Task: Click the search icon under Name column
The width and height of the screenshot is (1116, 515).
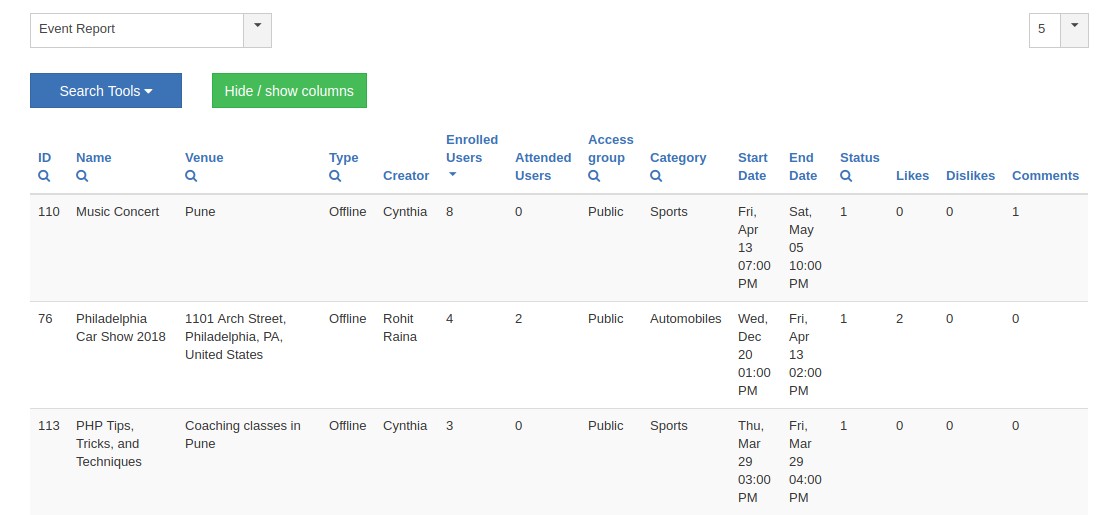Action: 82,176
